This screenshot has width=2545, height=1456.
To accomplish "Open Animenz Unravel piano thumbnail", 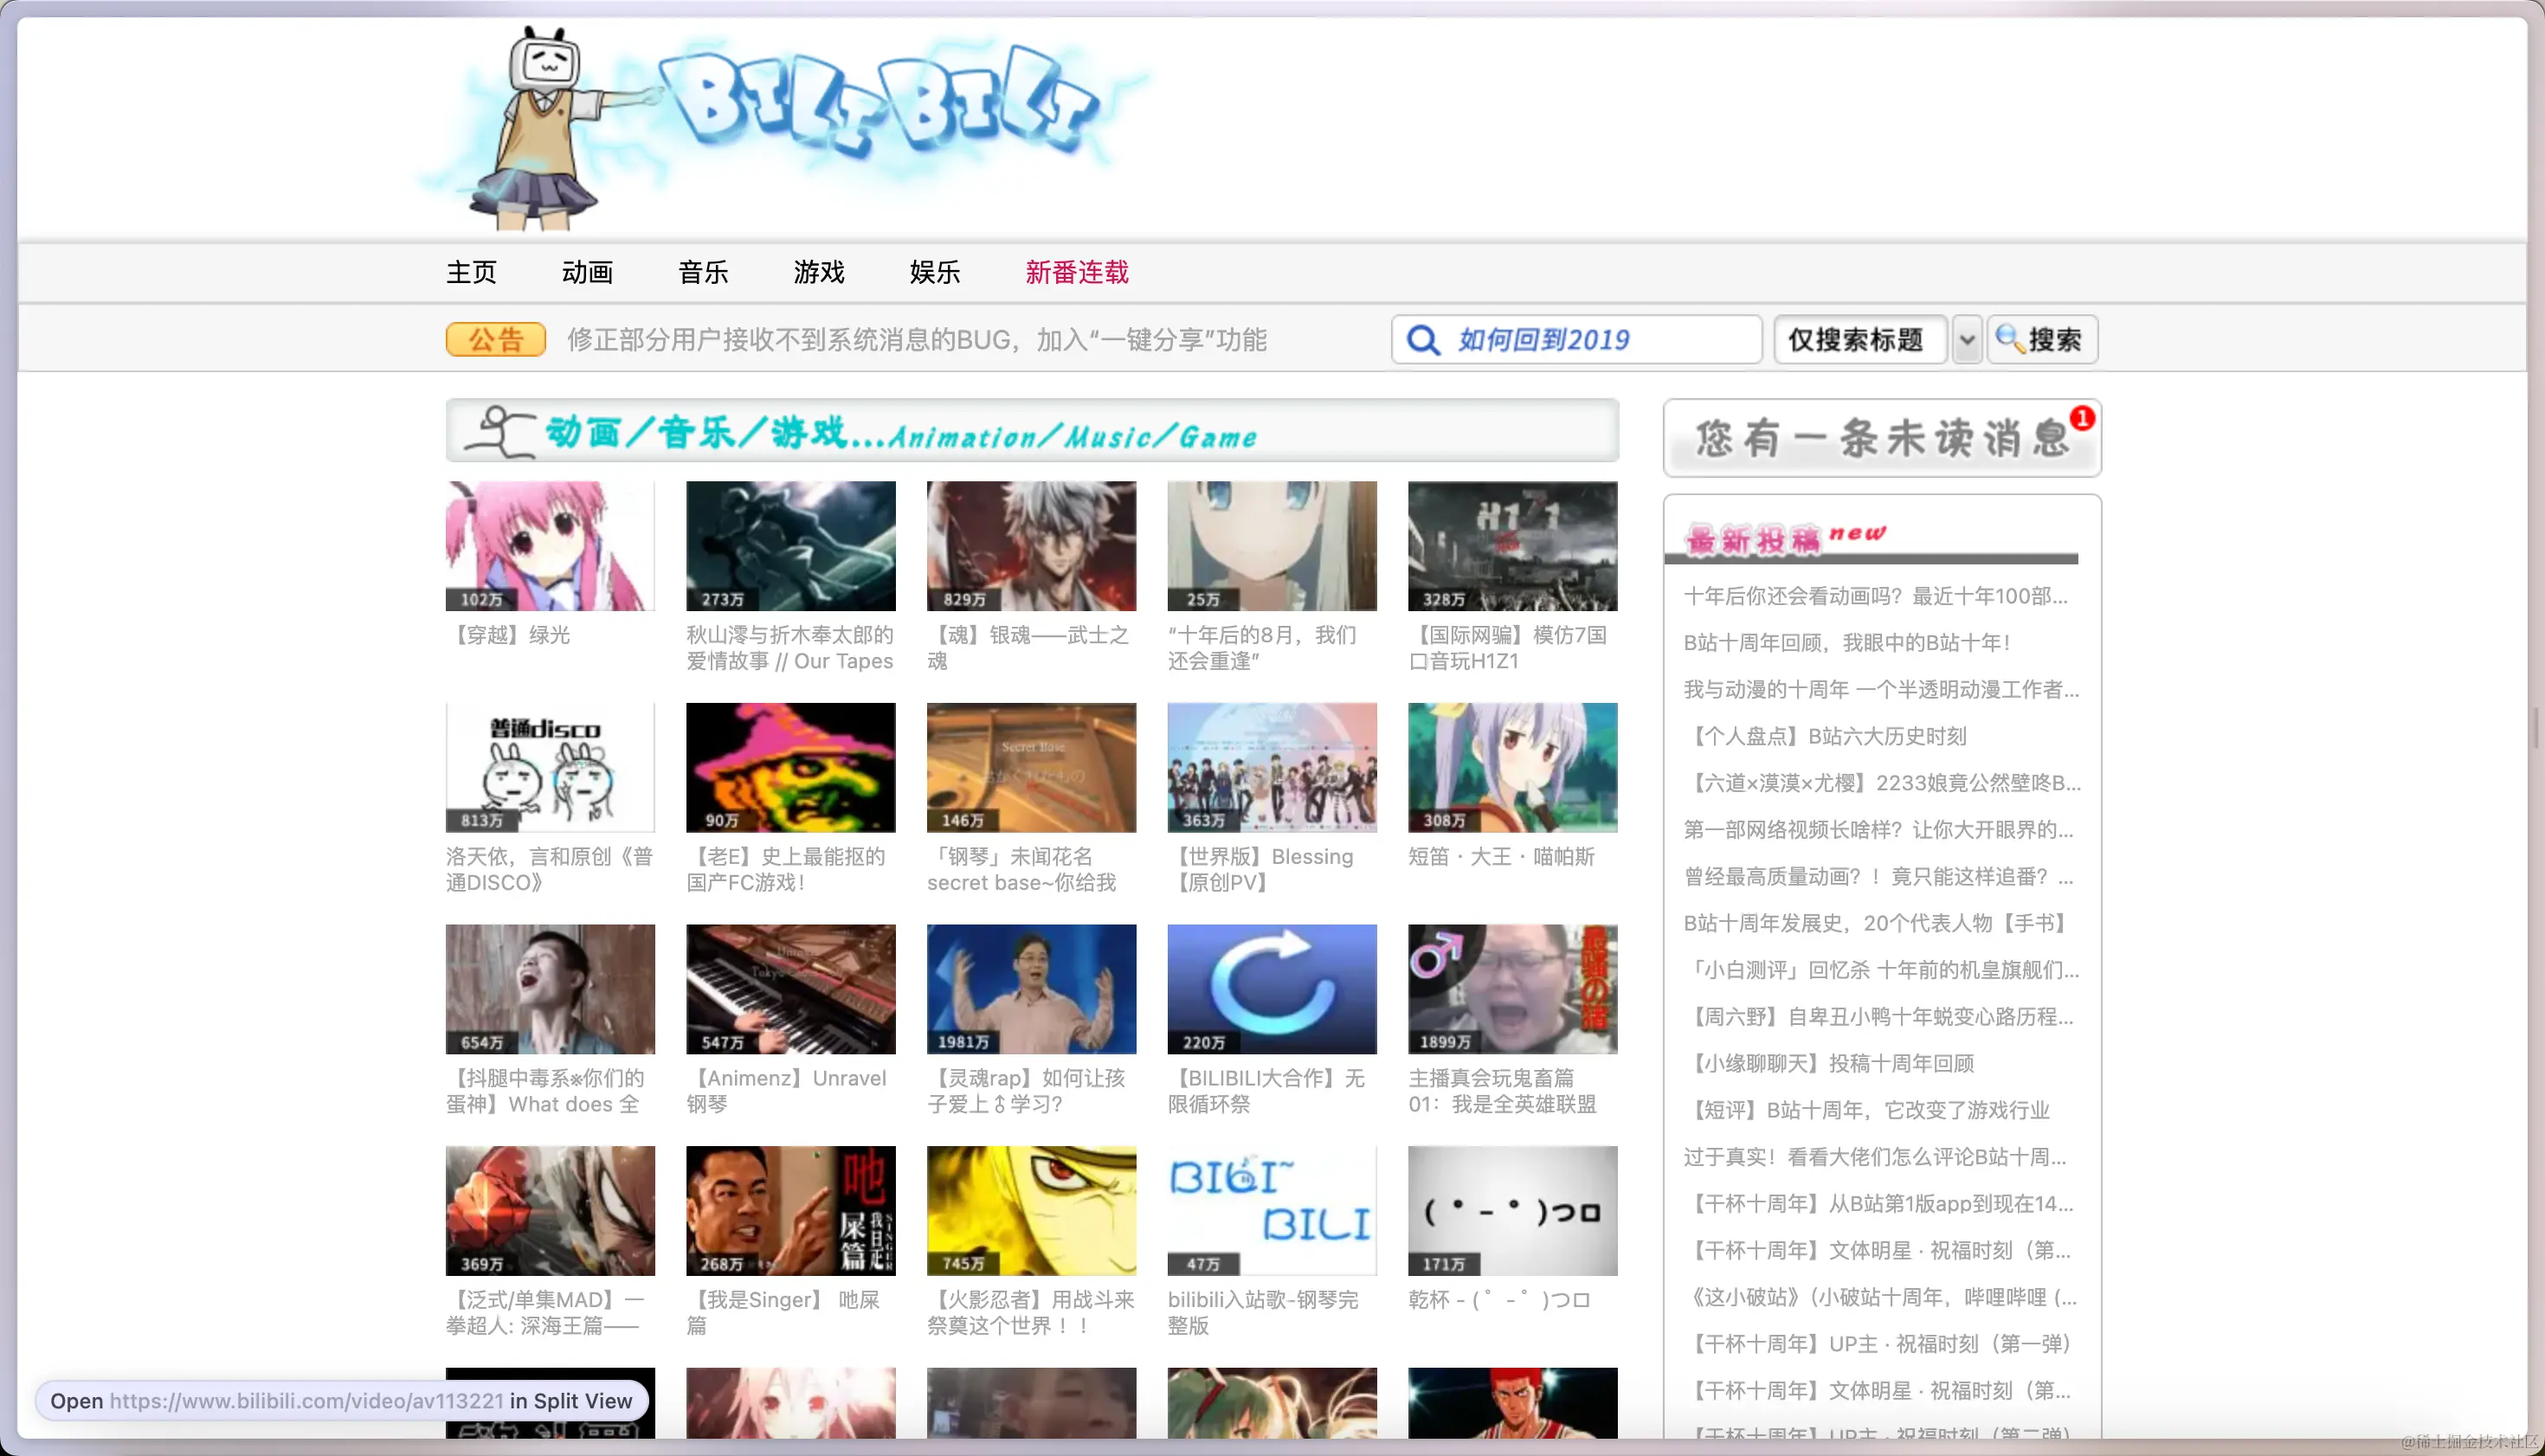I will (791, 989).
